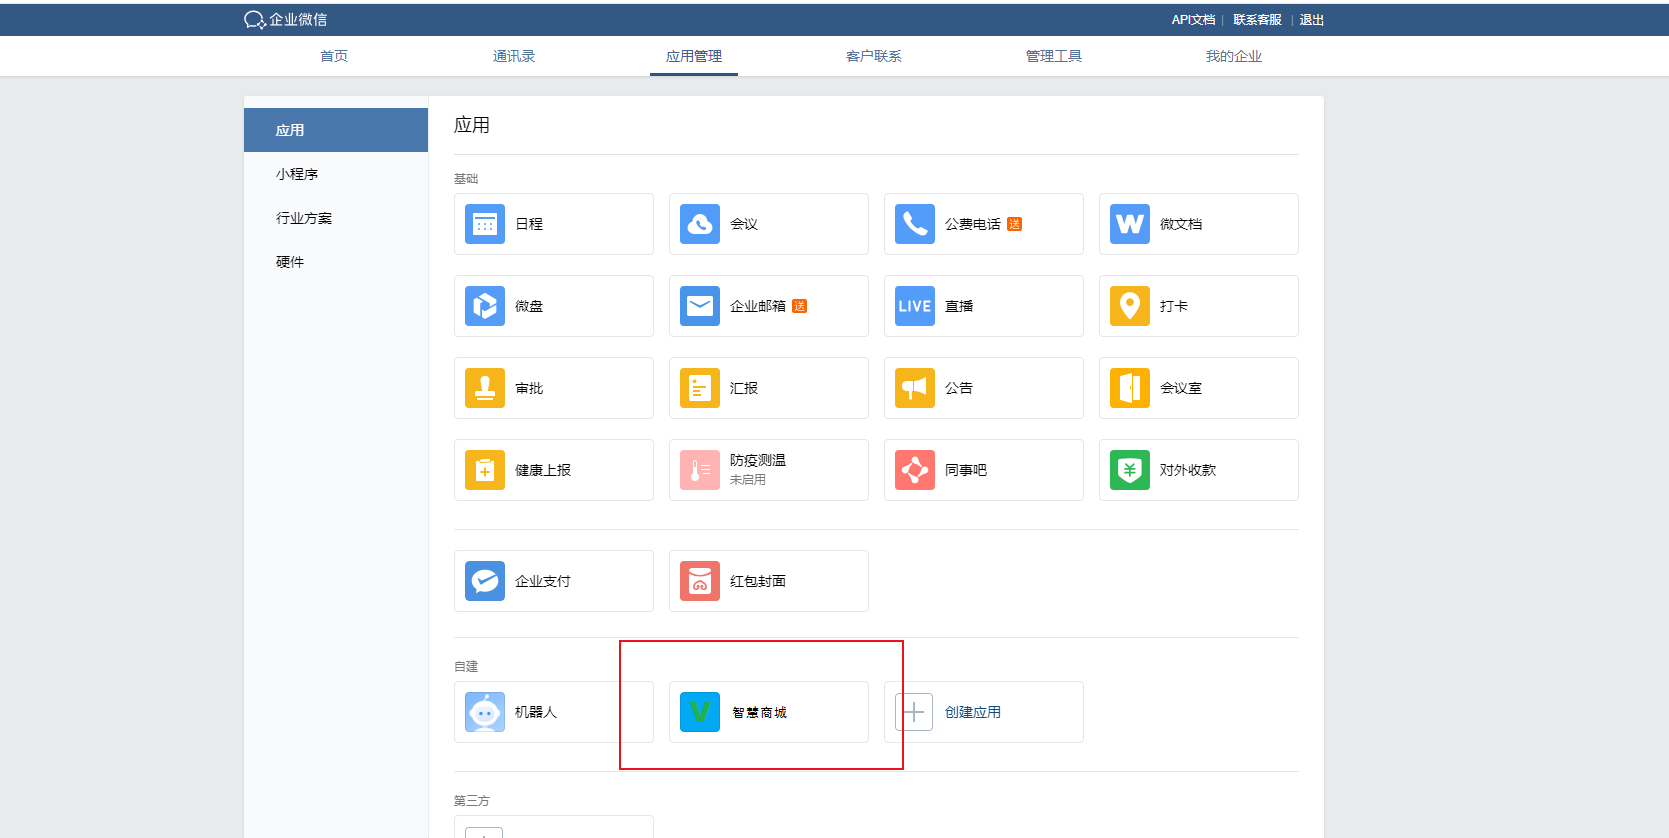The height and width of the screenshot is (838, 1669).
Task: Open the 日程 calendar app icon
Action: (485, 224)
